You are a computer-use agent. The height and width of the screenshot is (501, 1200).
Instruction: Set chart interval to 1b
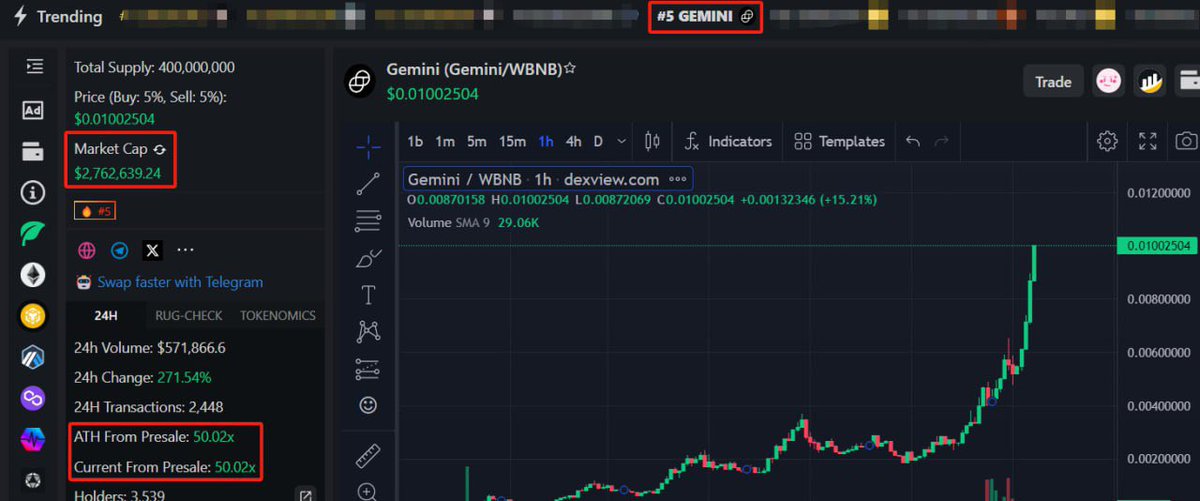point(415,141)
